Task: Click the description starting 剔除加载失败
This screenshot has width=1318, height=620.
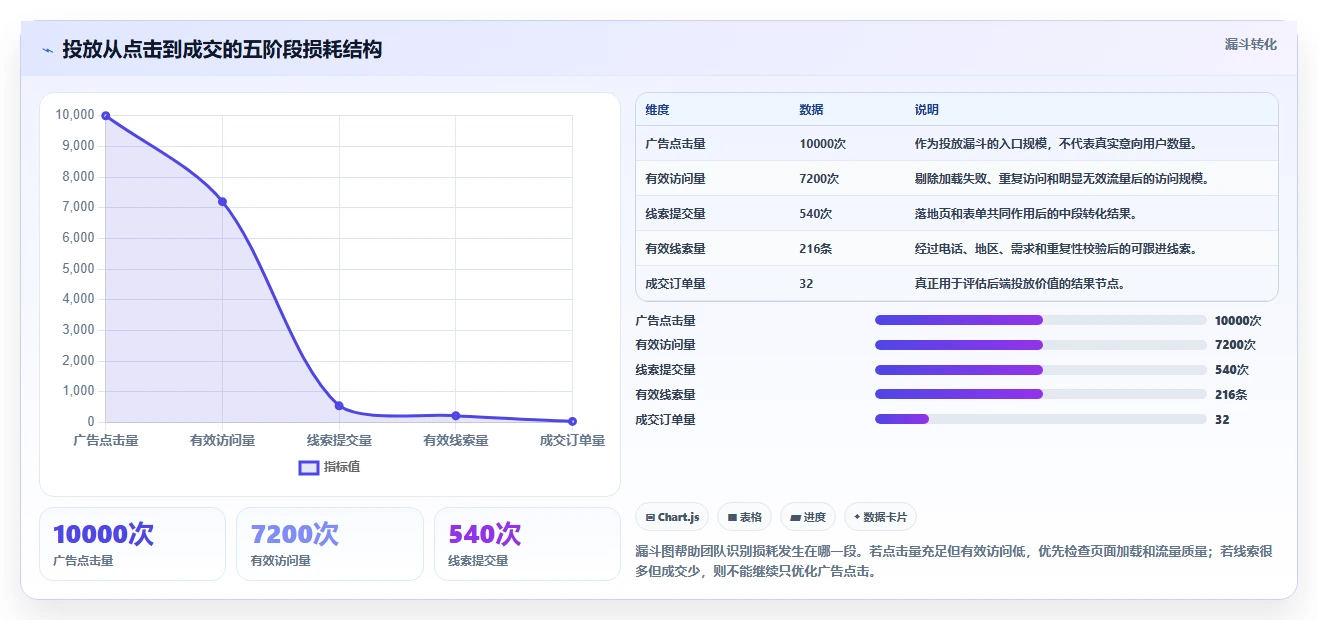Action: tap(1061, 179)
